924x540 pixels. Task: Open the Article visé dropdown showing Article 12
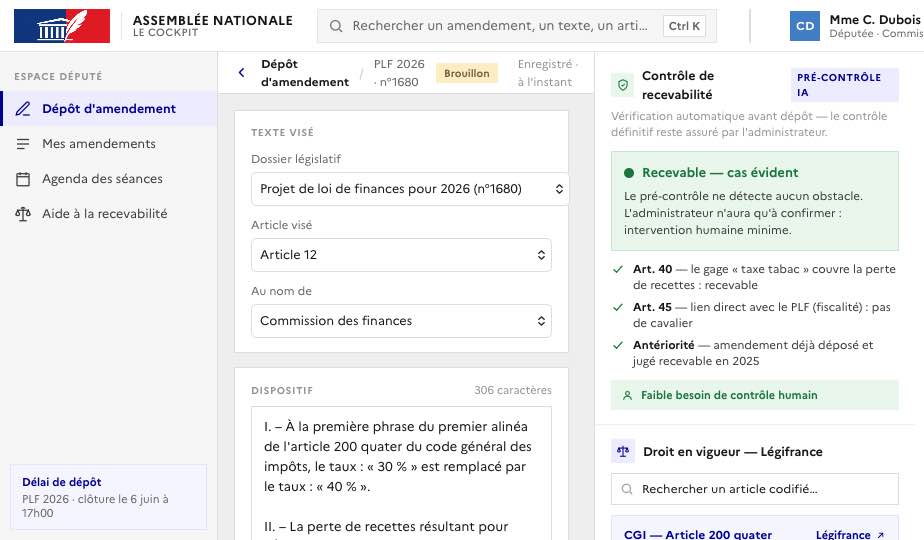pyautogui.click(x=401, y=255)
